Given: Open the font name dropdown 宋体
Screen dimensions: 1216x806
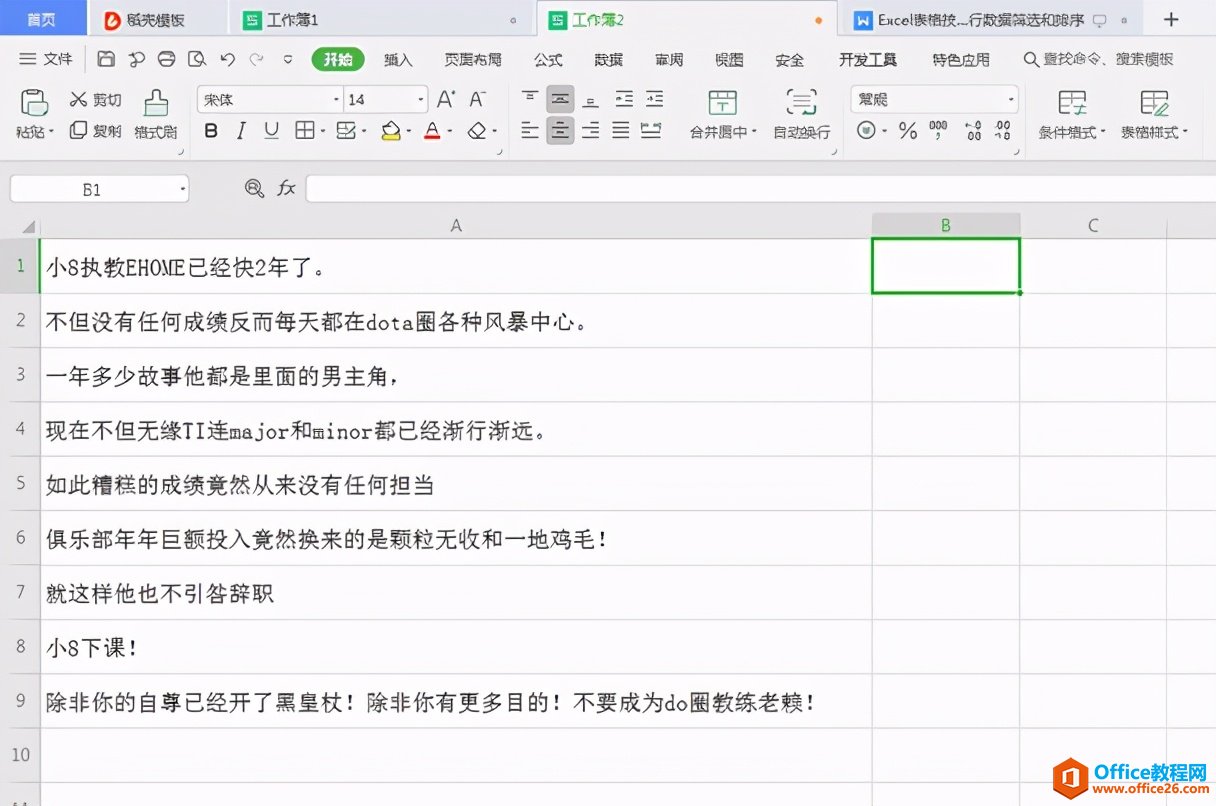Looking at the screenshot, I should [x=336, y=99].
